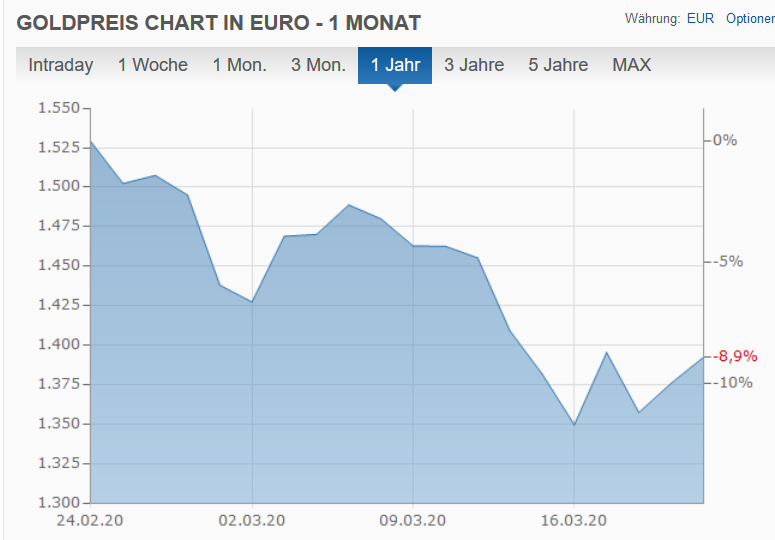Show the MAX time range

click(x=631, y=66)
